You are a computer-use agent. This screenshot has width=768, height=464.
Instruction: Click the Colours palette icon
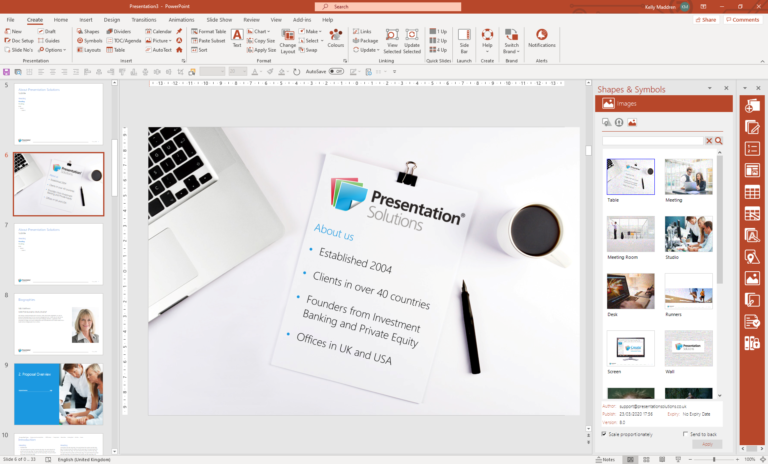click(x=336, y=37)
